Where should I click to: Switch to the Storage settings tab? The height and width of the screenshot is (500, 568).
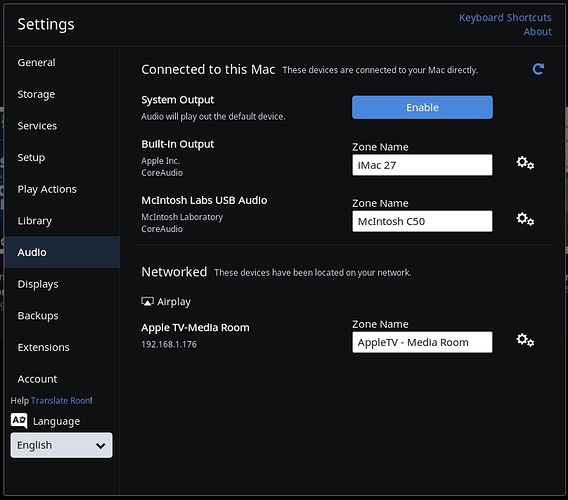(36, 94)
